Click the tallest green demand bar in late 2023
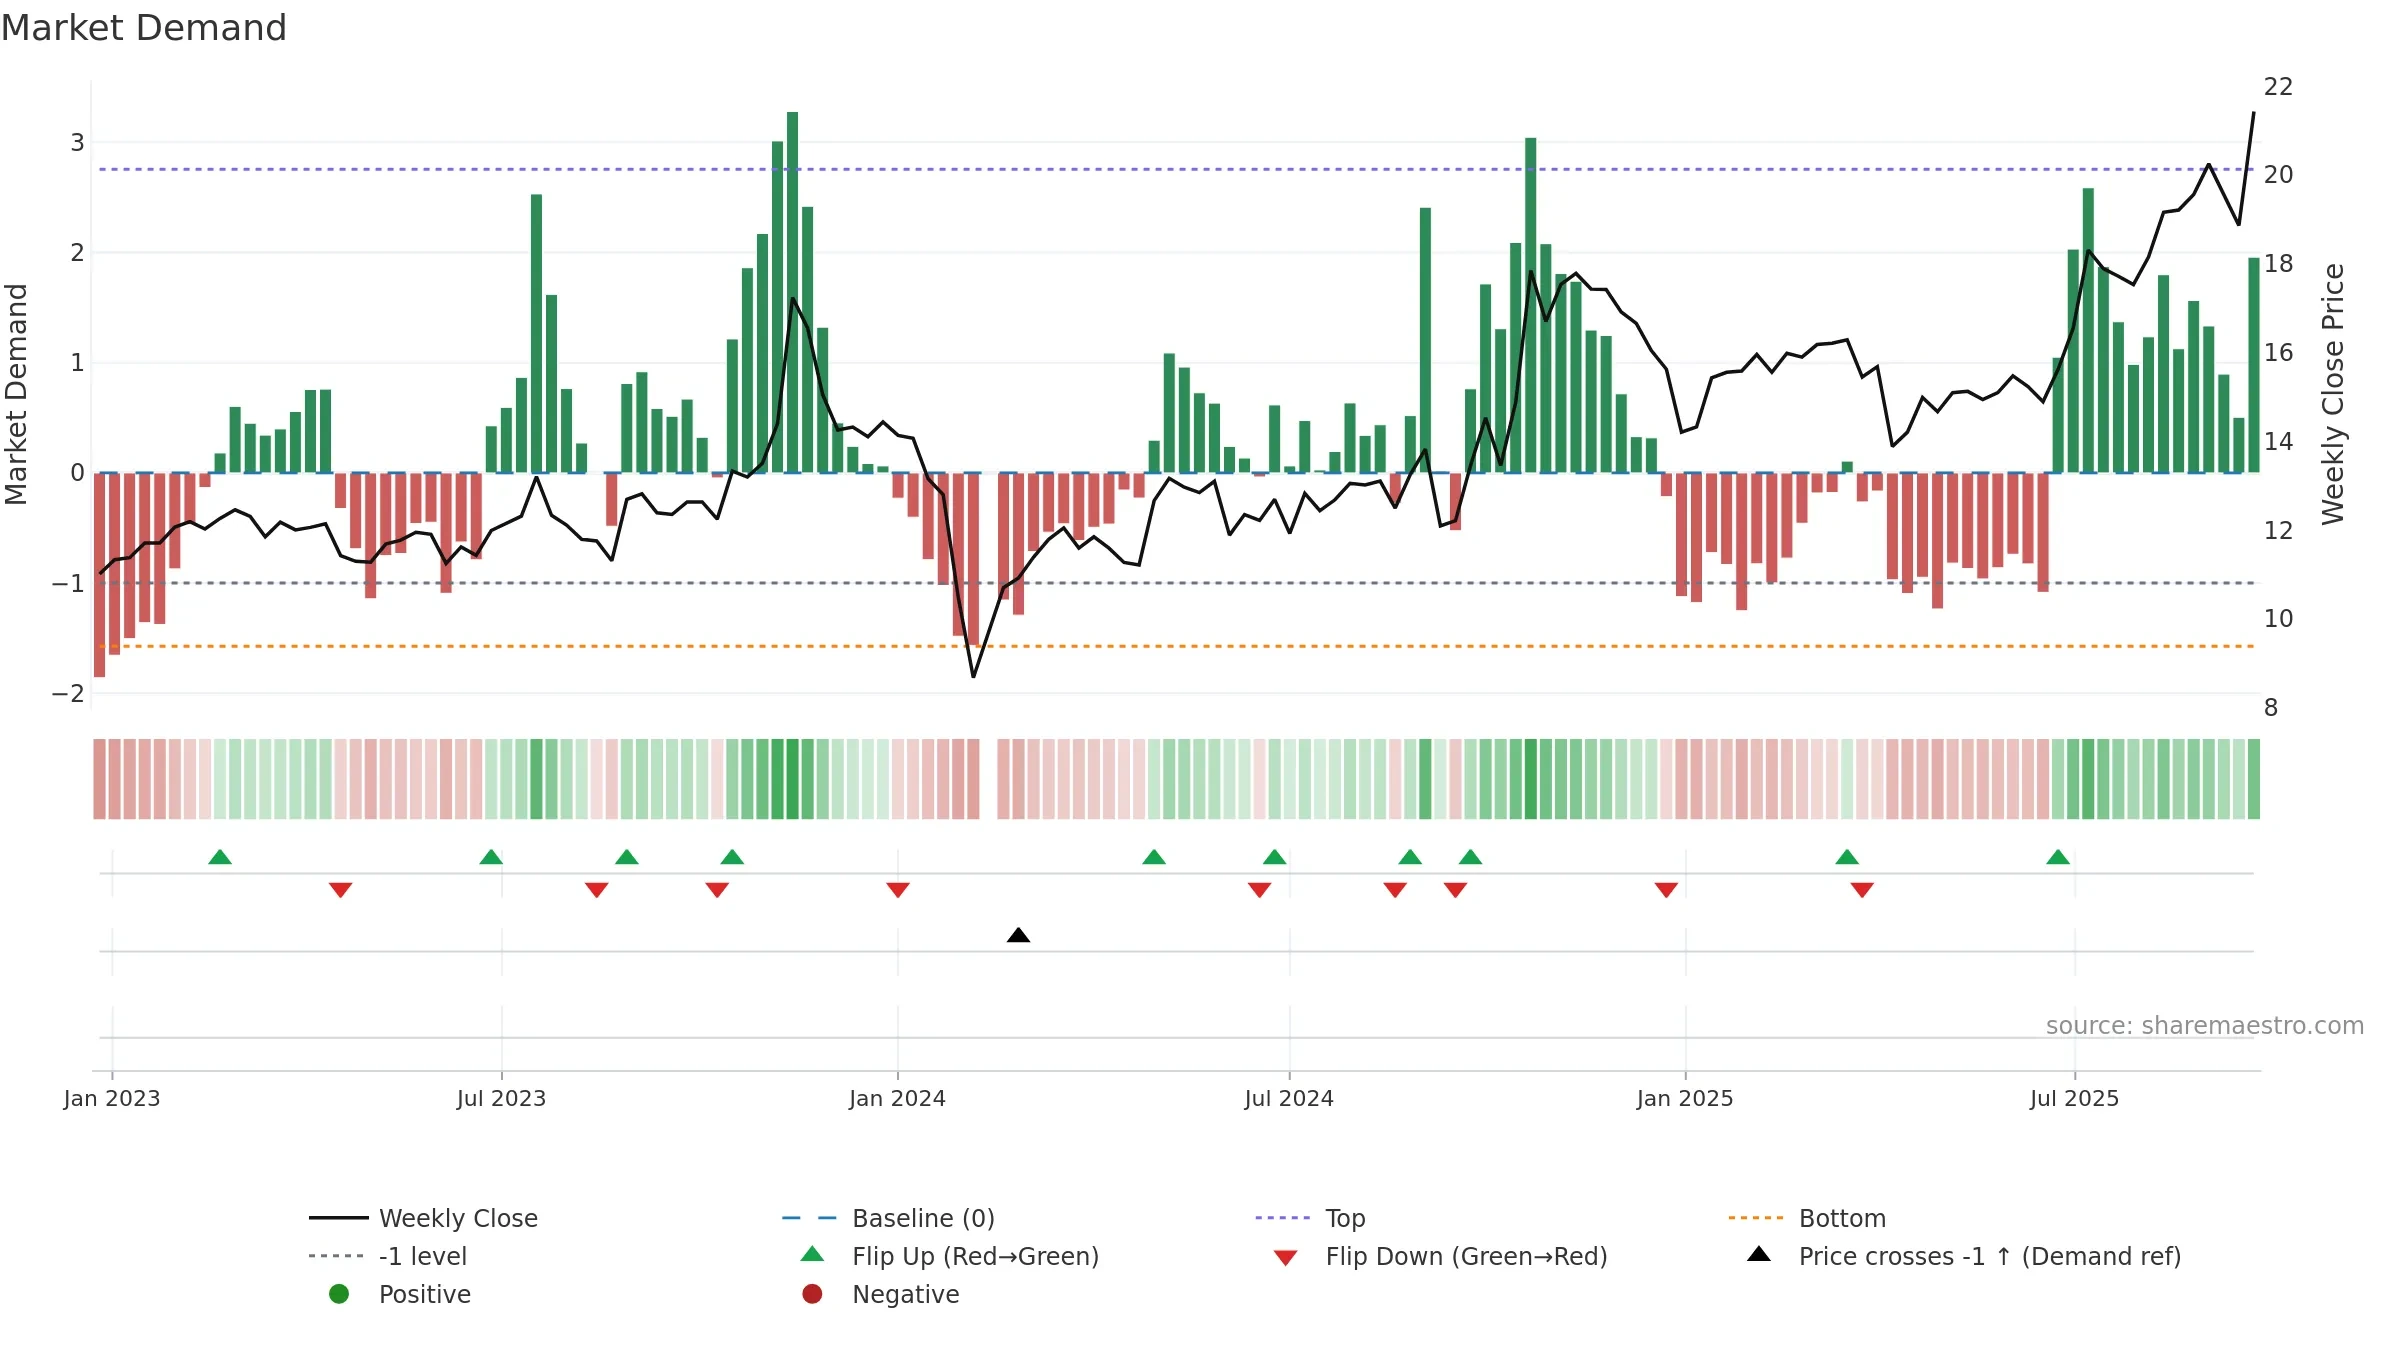This screenshot has height=1350, width=2400. (792, 292)
